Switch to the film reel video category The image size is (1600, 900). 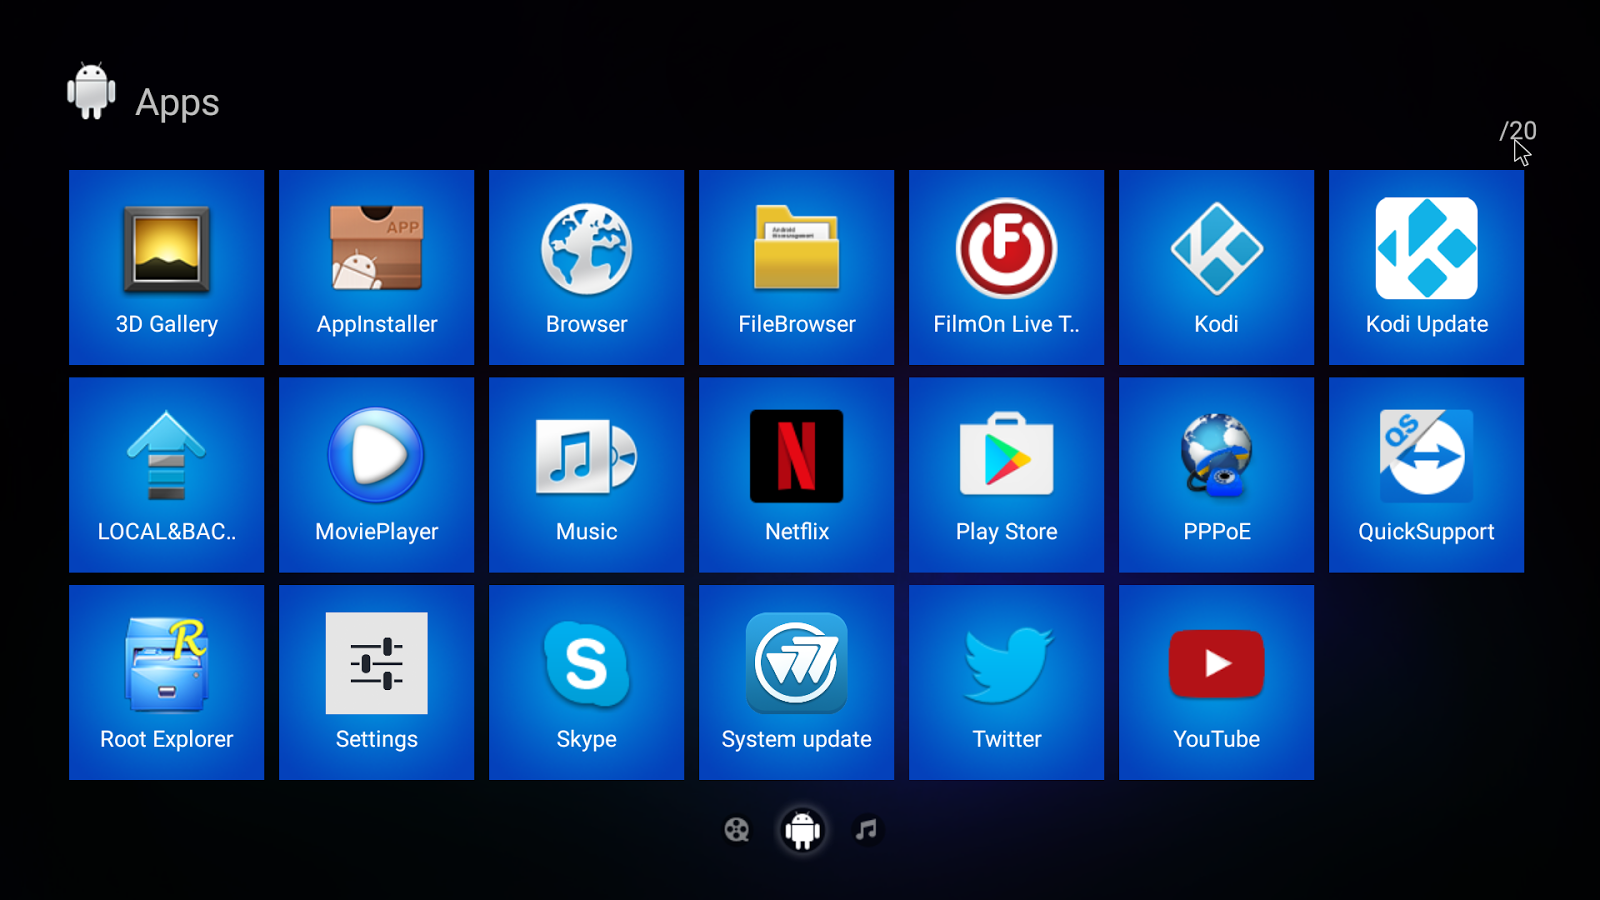[737, 830]
